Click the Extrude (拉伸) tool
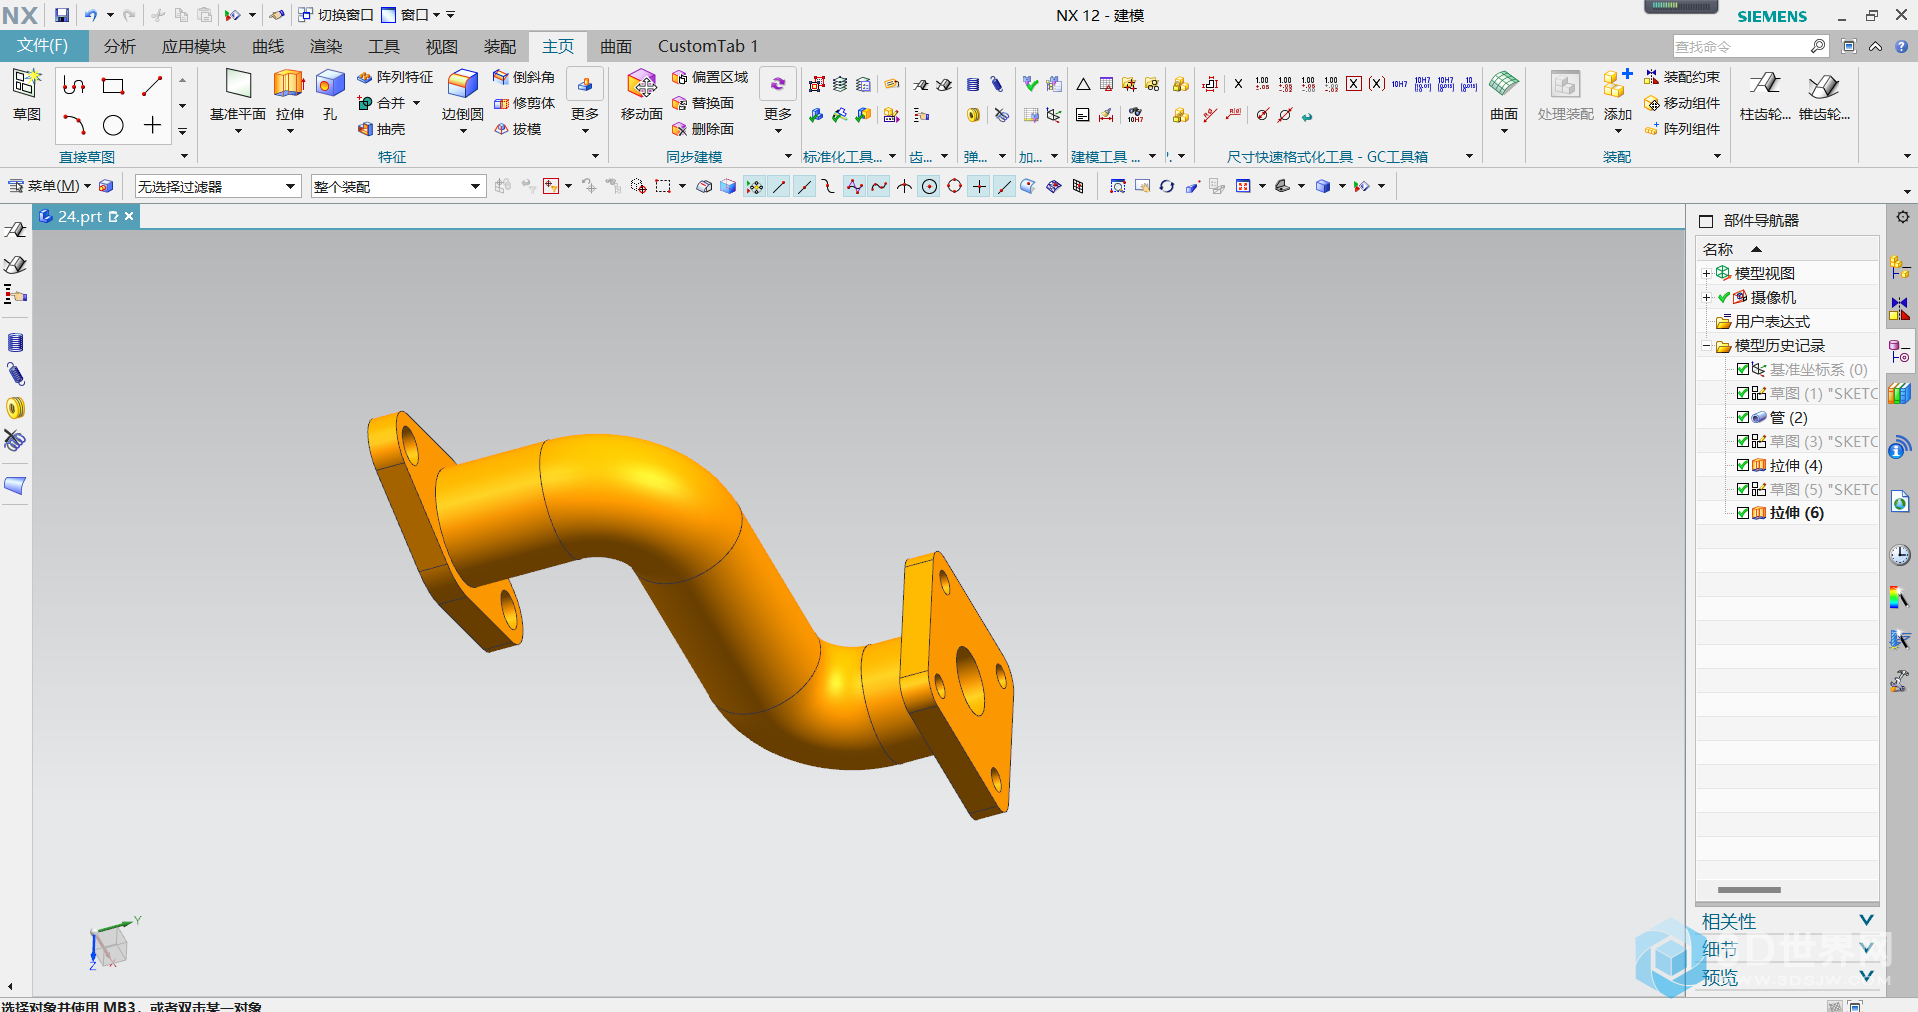 (289, 96)
